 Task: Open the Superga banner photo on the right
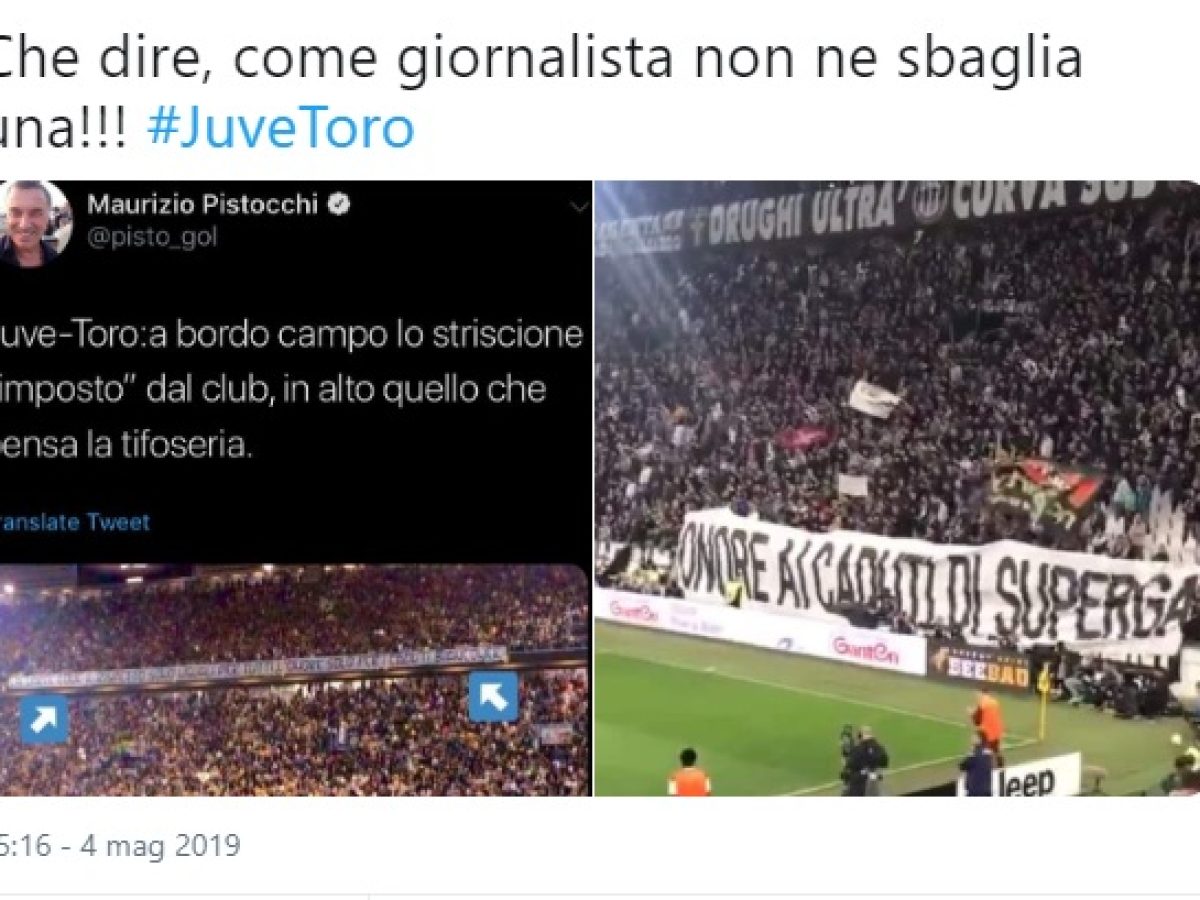[897, 488]
